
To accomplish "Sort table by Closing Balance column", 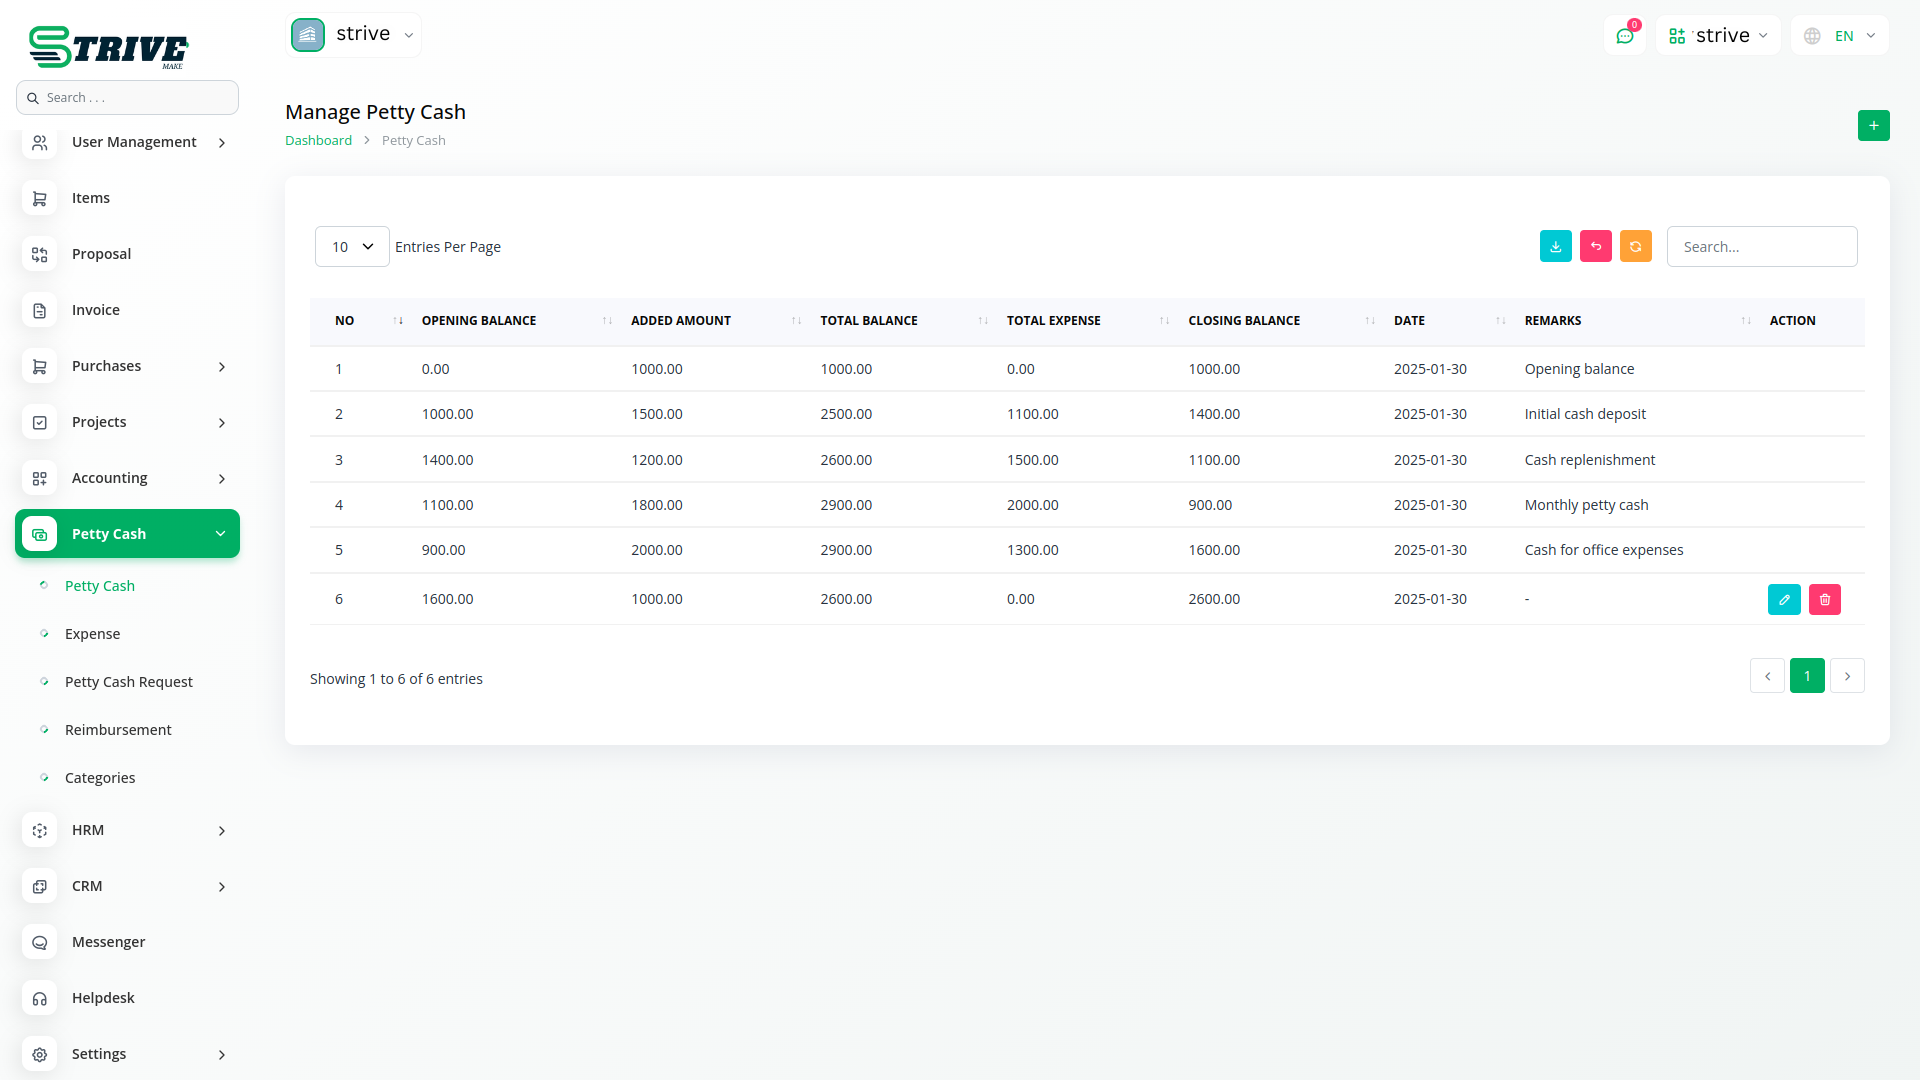I will click(x=1244, y=321).
